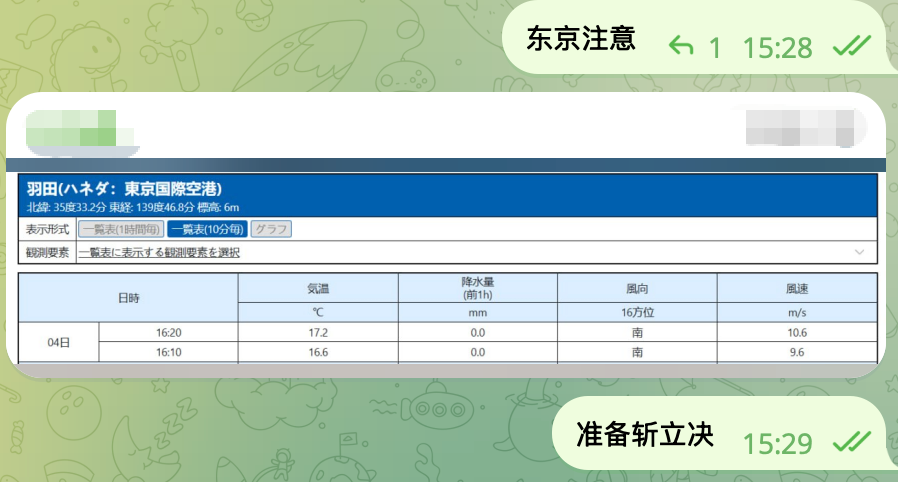Click the 9.6 wind speed value
The height and width of the screenshot is (482, 898).
tap(797, 352)
